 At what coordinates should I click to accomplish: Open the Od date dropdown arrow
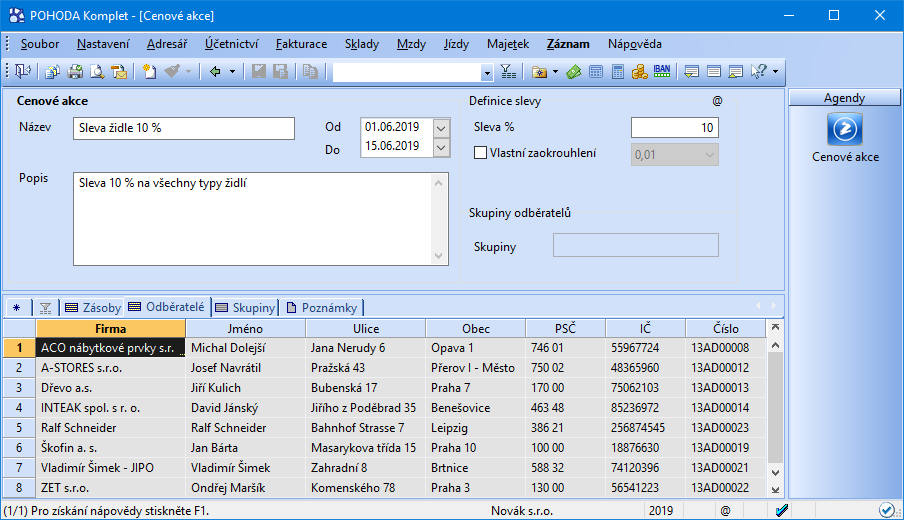441,128
